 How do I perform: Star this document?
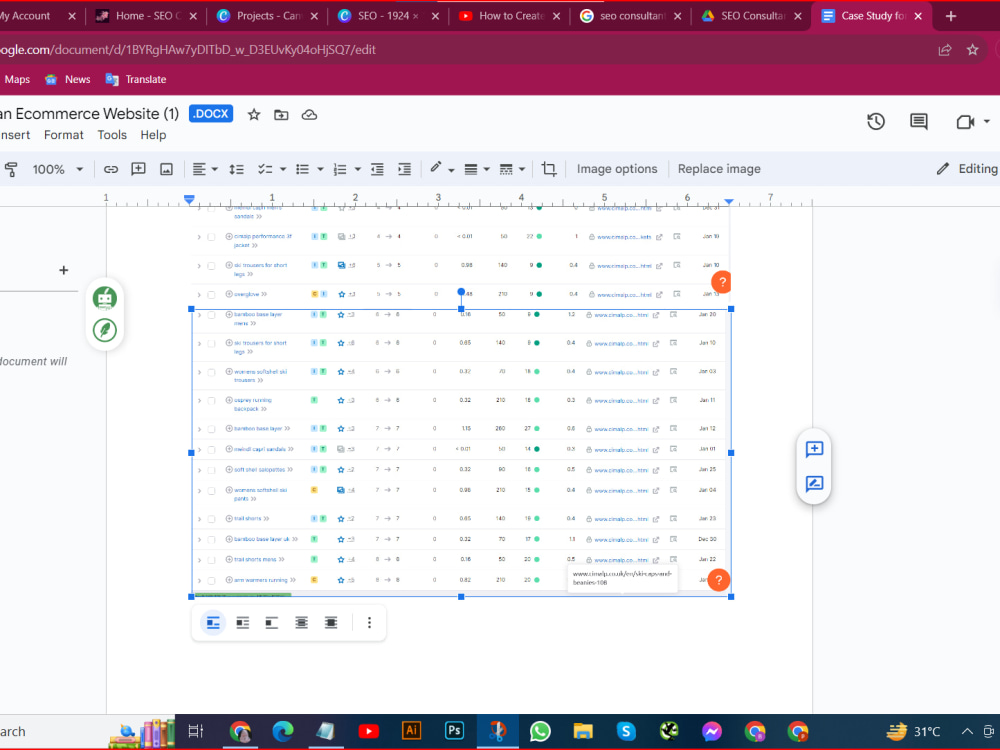point(254,115)
